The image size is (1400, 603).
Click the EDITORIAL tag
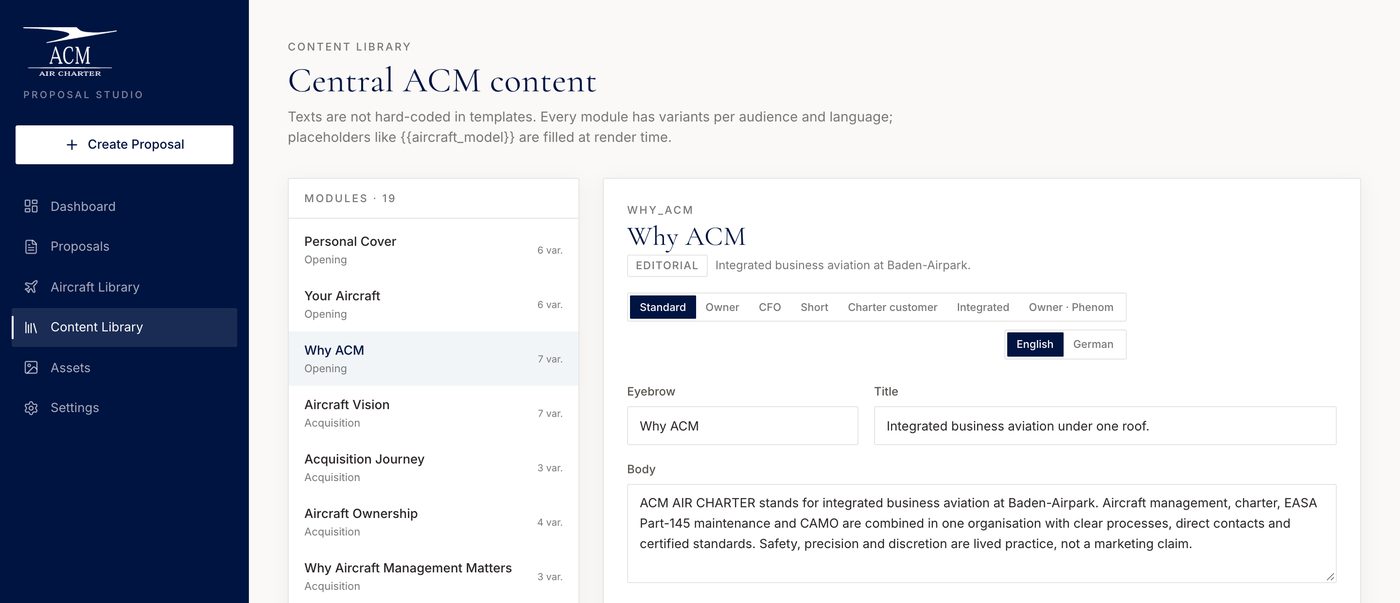pos(667,265)
